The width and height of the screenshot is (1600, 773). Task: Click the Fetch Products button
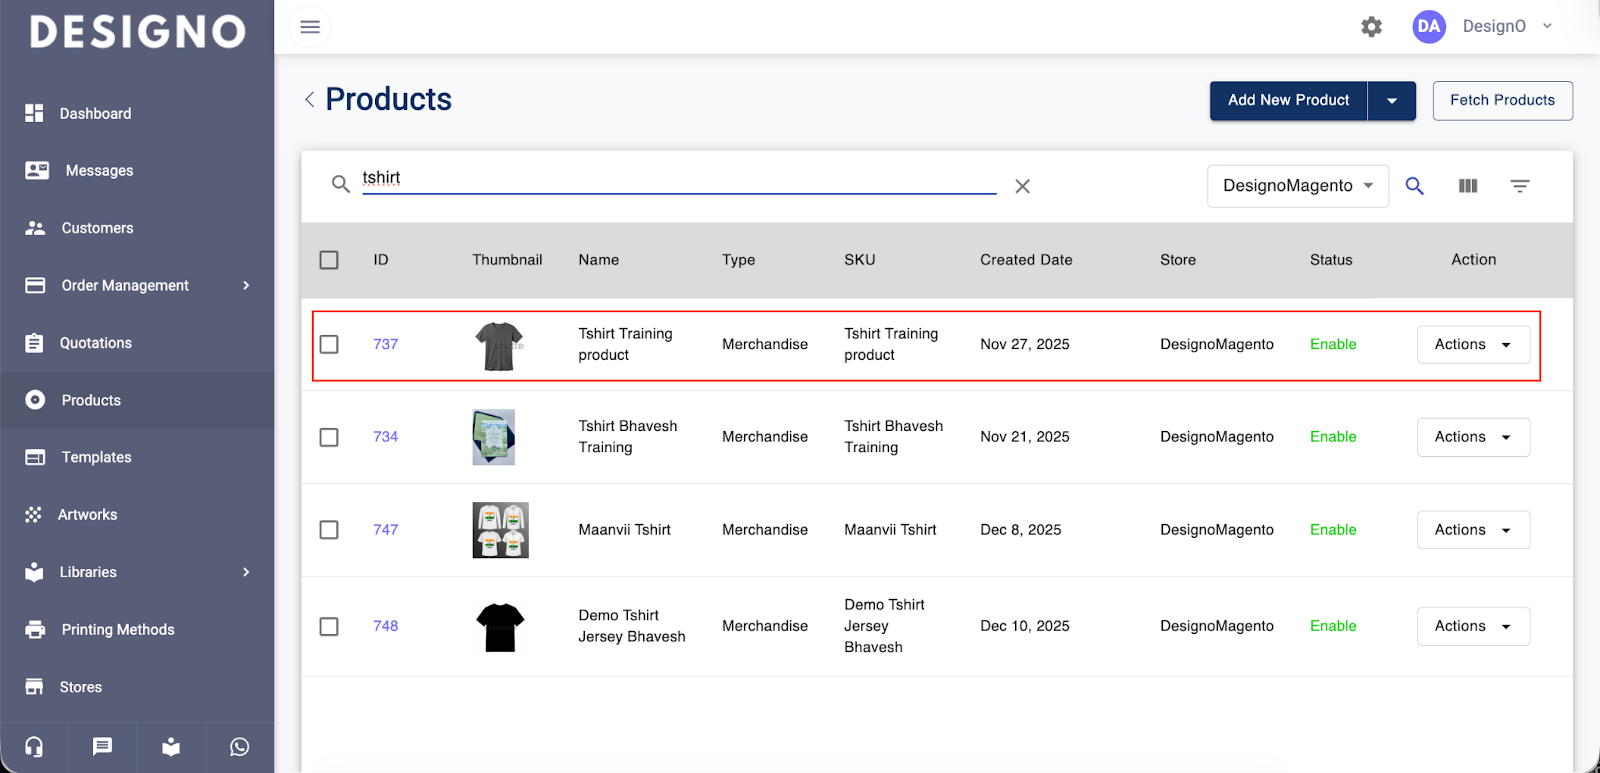point(1502,101)
